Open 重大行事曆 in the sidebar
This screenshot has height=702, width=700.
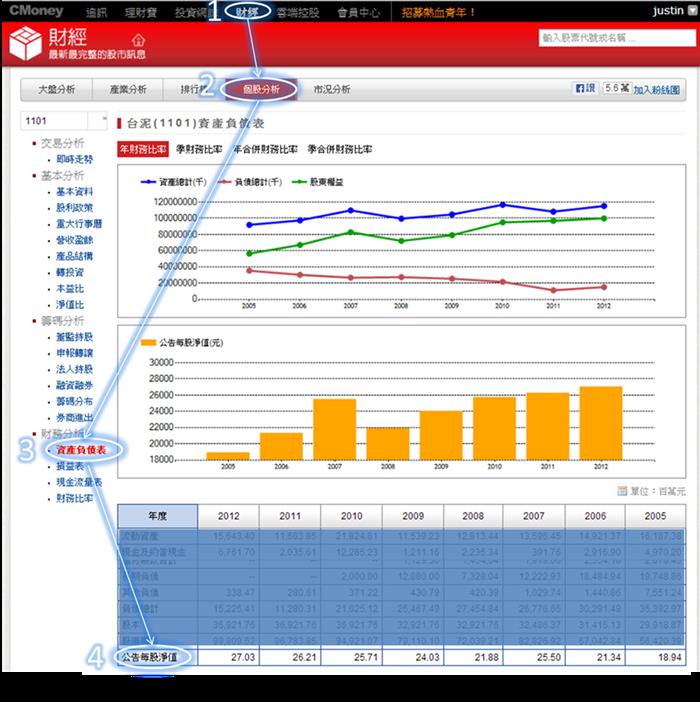pyautogui.click(x=79, y=224)
